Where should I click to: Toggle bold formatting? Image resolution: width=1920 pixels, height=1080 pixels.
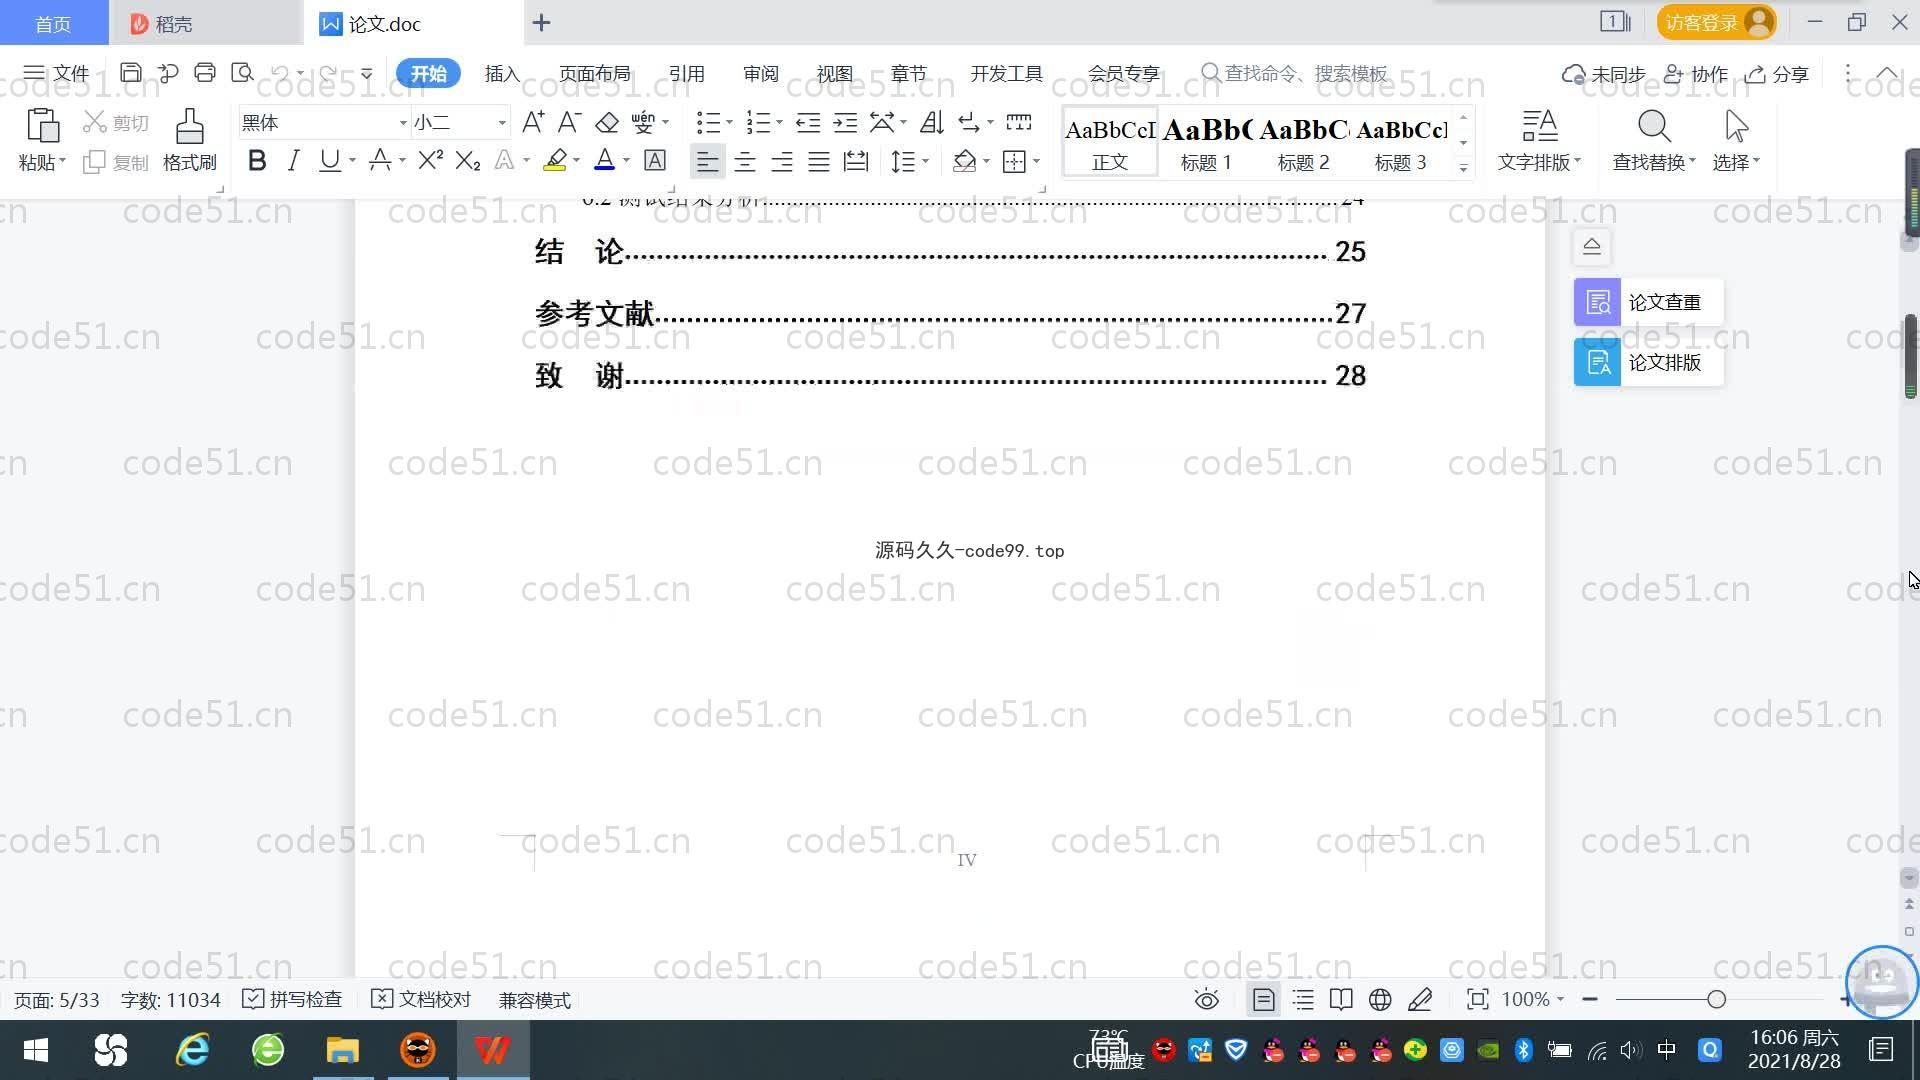257,161
